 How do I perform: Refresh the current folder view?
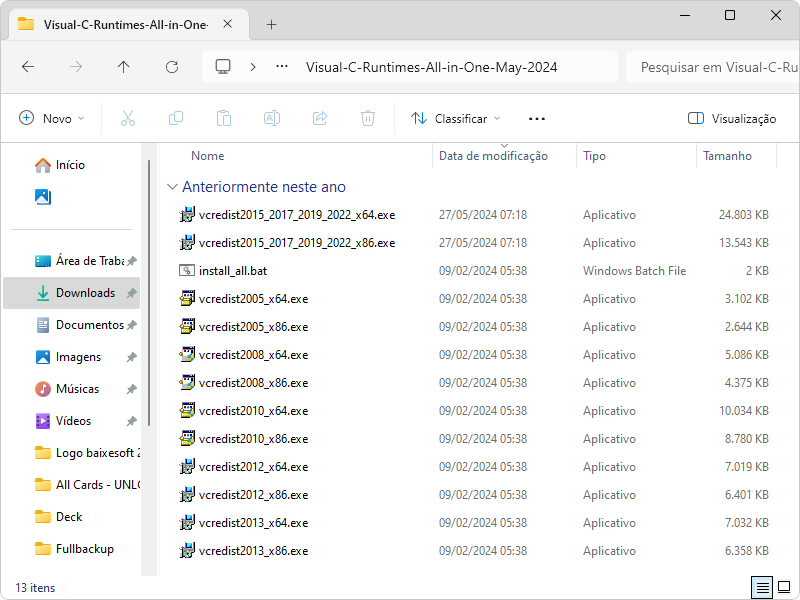tap(172, 67)
